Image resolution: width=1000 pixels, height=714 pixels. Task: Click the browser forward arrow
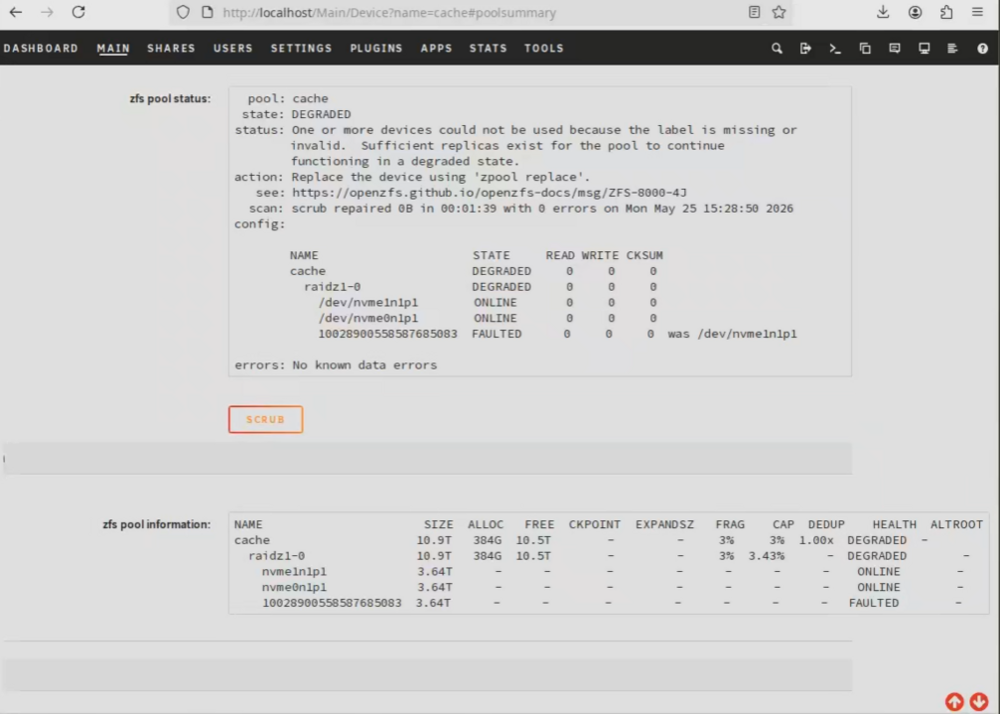pyautogui.click(x=47, y=12)
